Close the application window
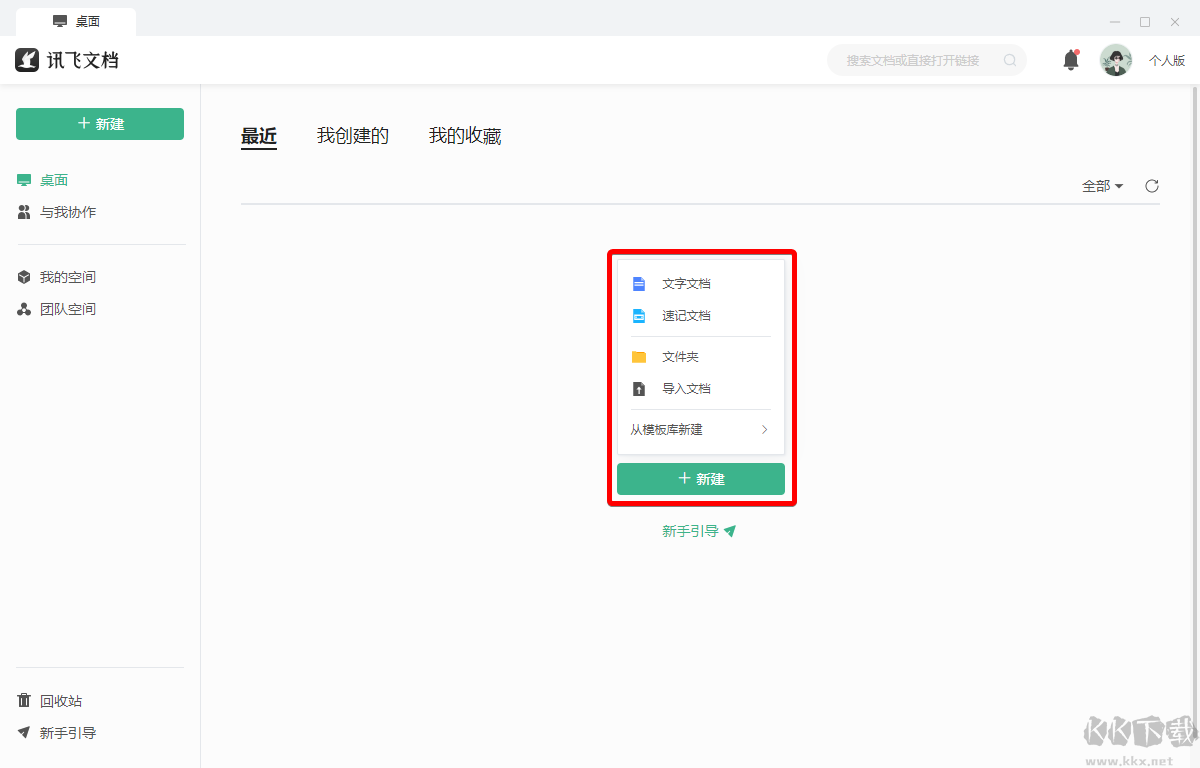 click(x=1175, y=22)
